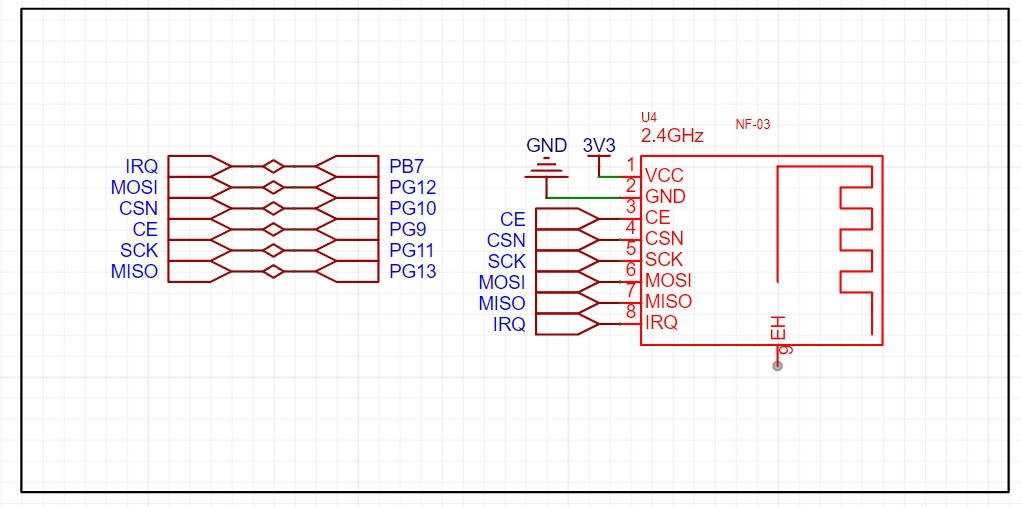The height and width of the screenshot is (507, 1021).
Task: Select the diamond connector between IRQ and PB7
Action: (x=273, y=167)
